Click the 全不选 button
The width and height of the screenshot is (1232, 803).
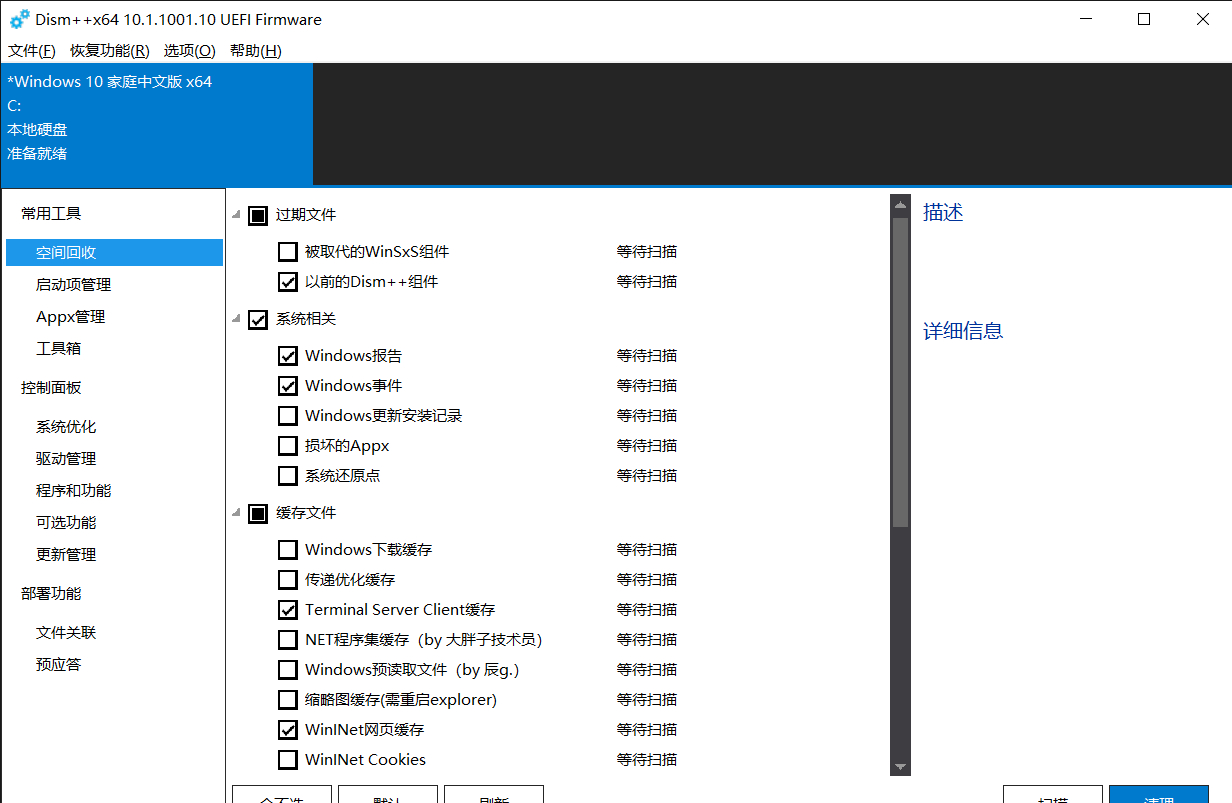[281, 797]
